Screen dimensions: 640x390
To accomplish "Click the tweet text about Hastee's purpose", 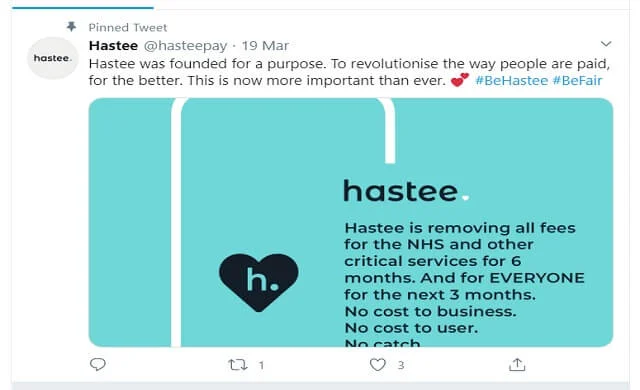I will click(349, 72).
